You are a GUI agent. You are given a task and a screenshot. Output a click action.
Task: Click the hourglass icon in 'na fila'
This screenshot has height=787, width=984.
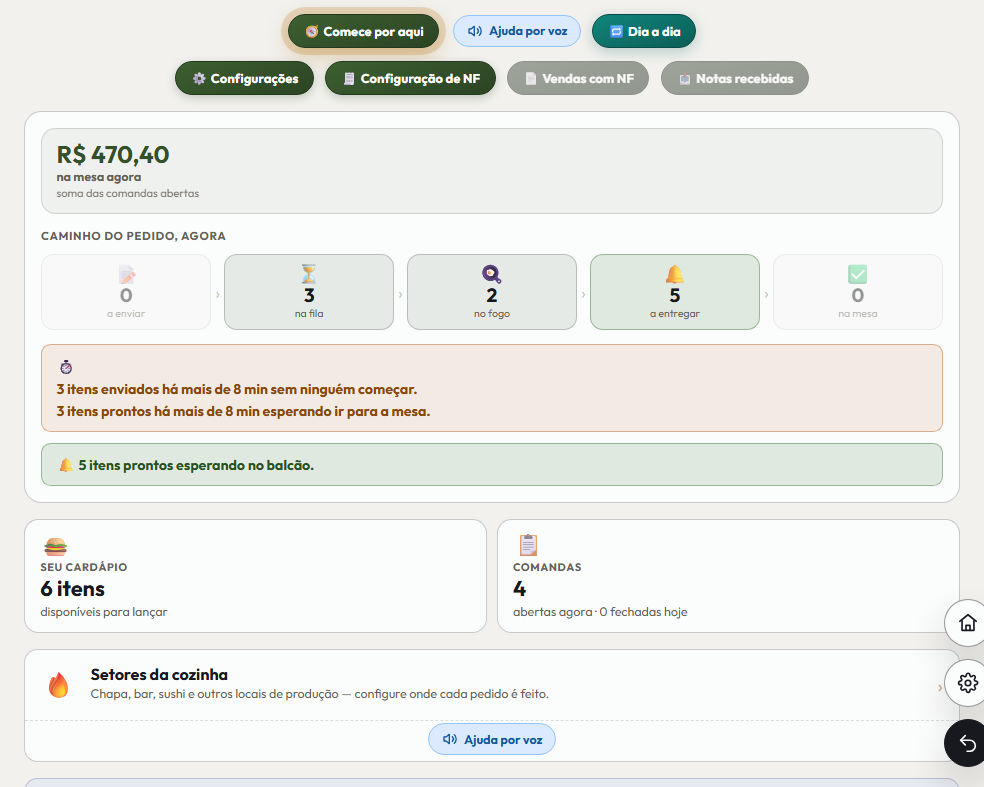(309, 274)
